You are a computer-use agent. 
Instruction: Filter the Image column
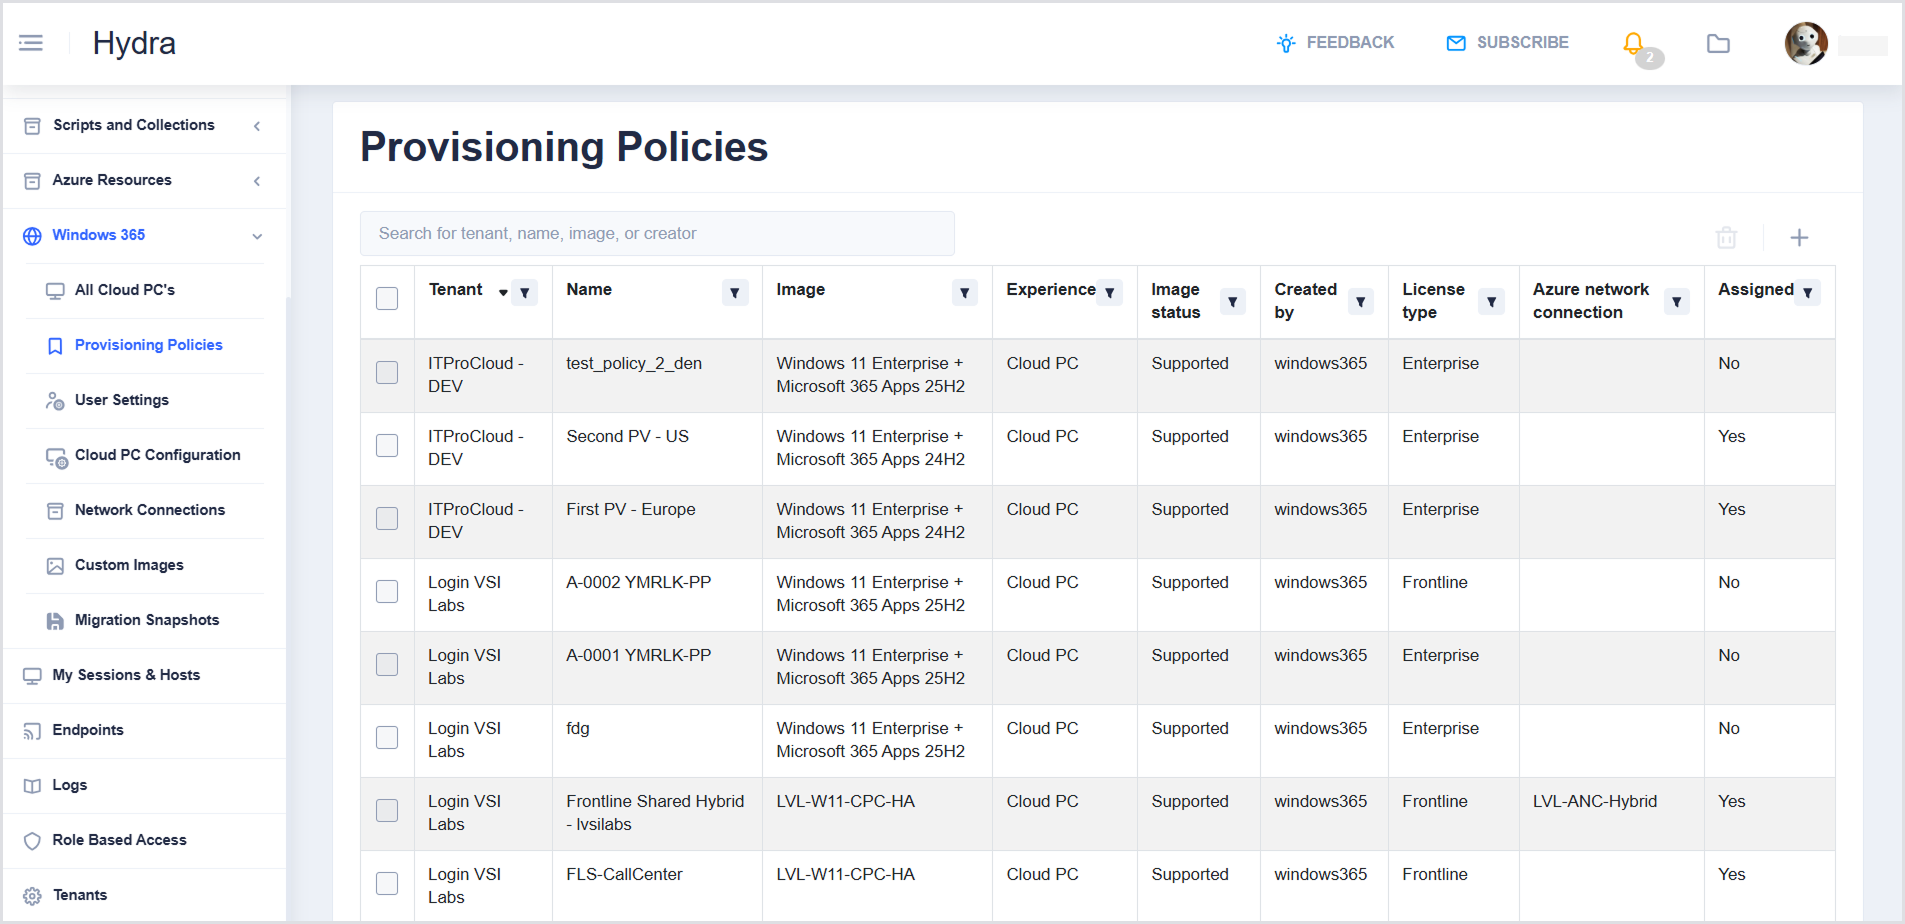pyautogui.click(x=964, y=293)
